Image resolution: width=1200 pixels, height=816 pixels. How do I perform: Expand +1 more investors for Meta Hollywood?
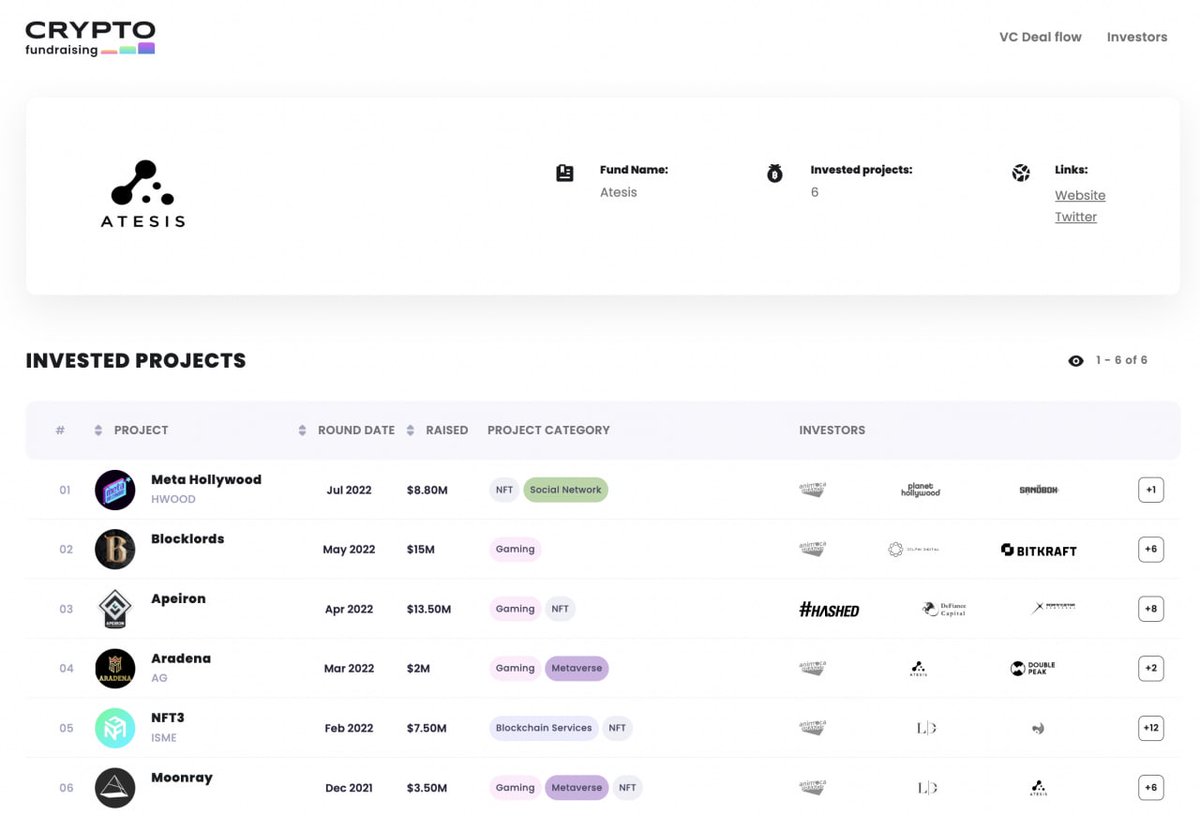coord(1151,490)
